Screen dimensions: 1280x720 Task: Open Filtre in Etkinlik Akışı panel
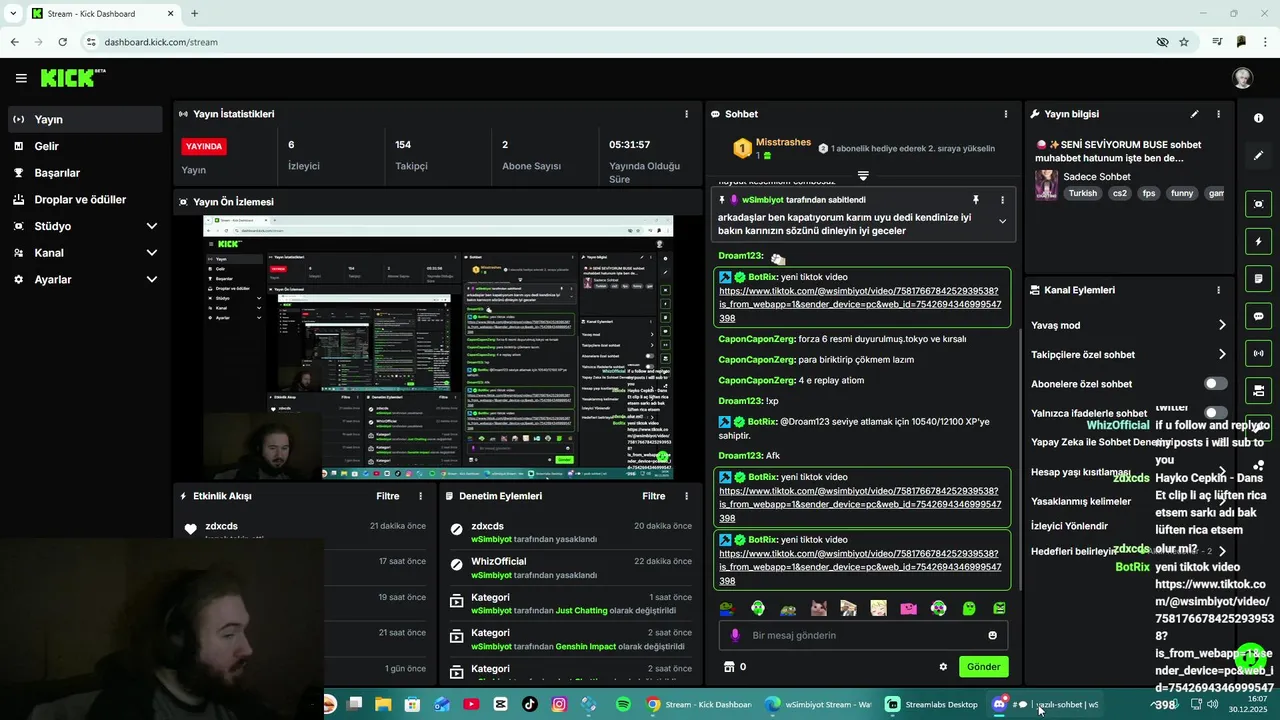(x=388, y=496)
